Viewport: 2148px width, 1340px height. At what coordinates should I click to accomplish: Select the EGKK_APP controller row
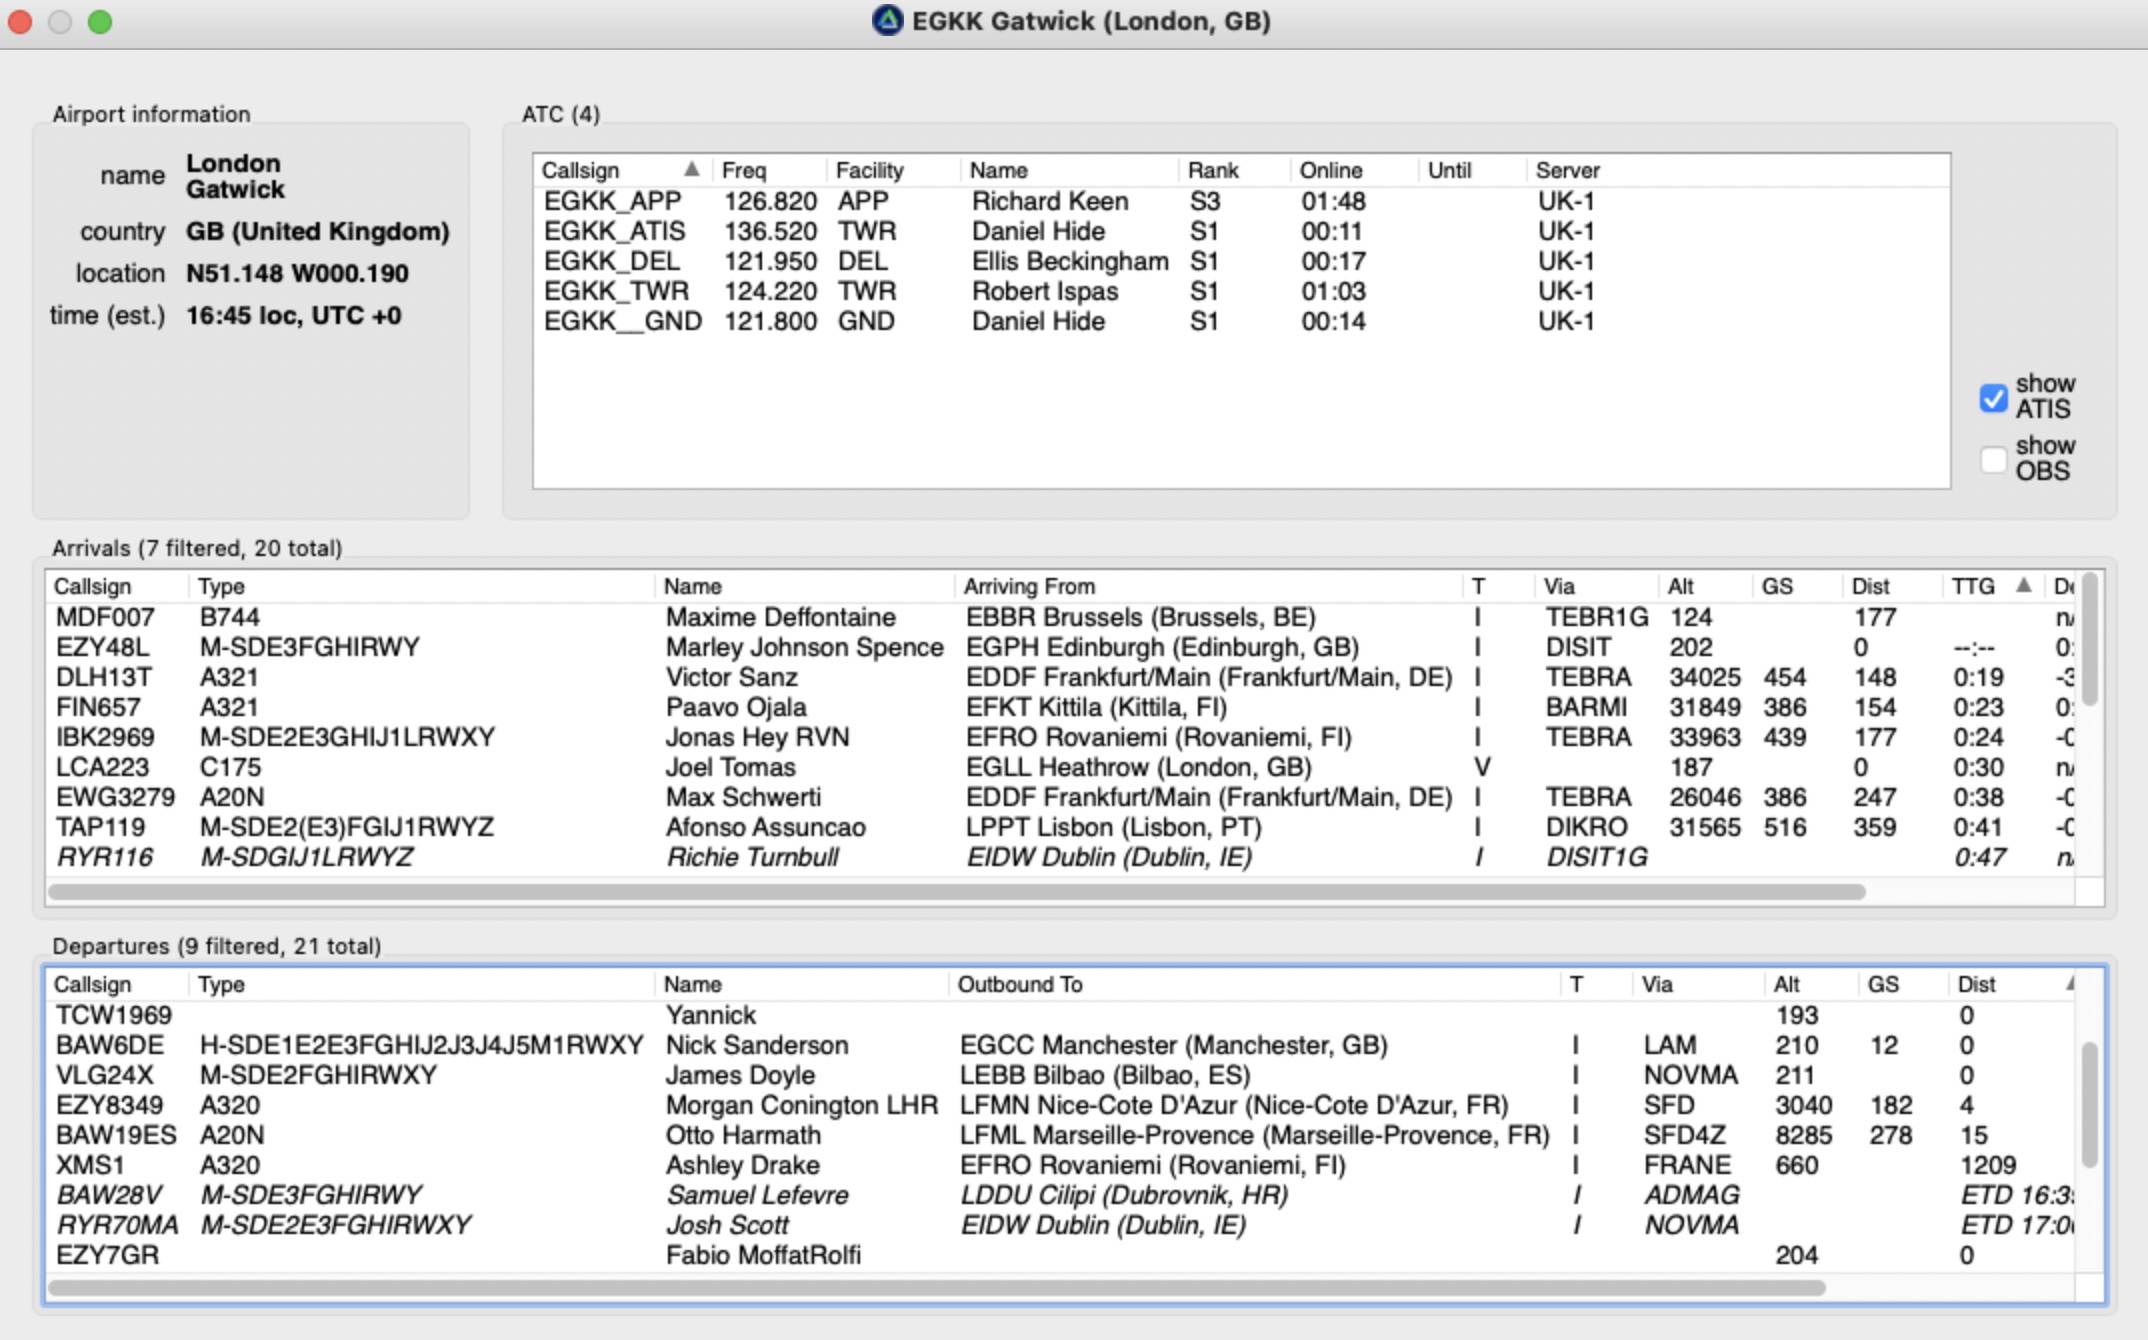tap(612, 201)
